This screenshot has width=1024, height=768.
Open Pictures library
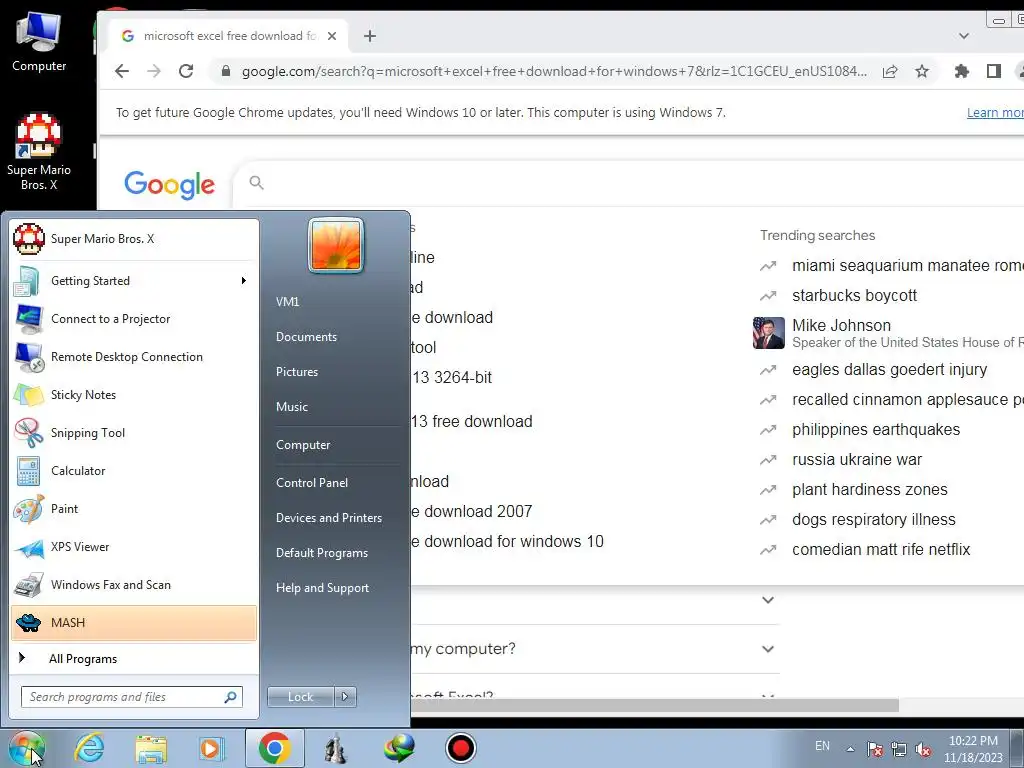tap(297, 372)
